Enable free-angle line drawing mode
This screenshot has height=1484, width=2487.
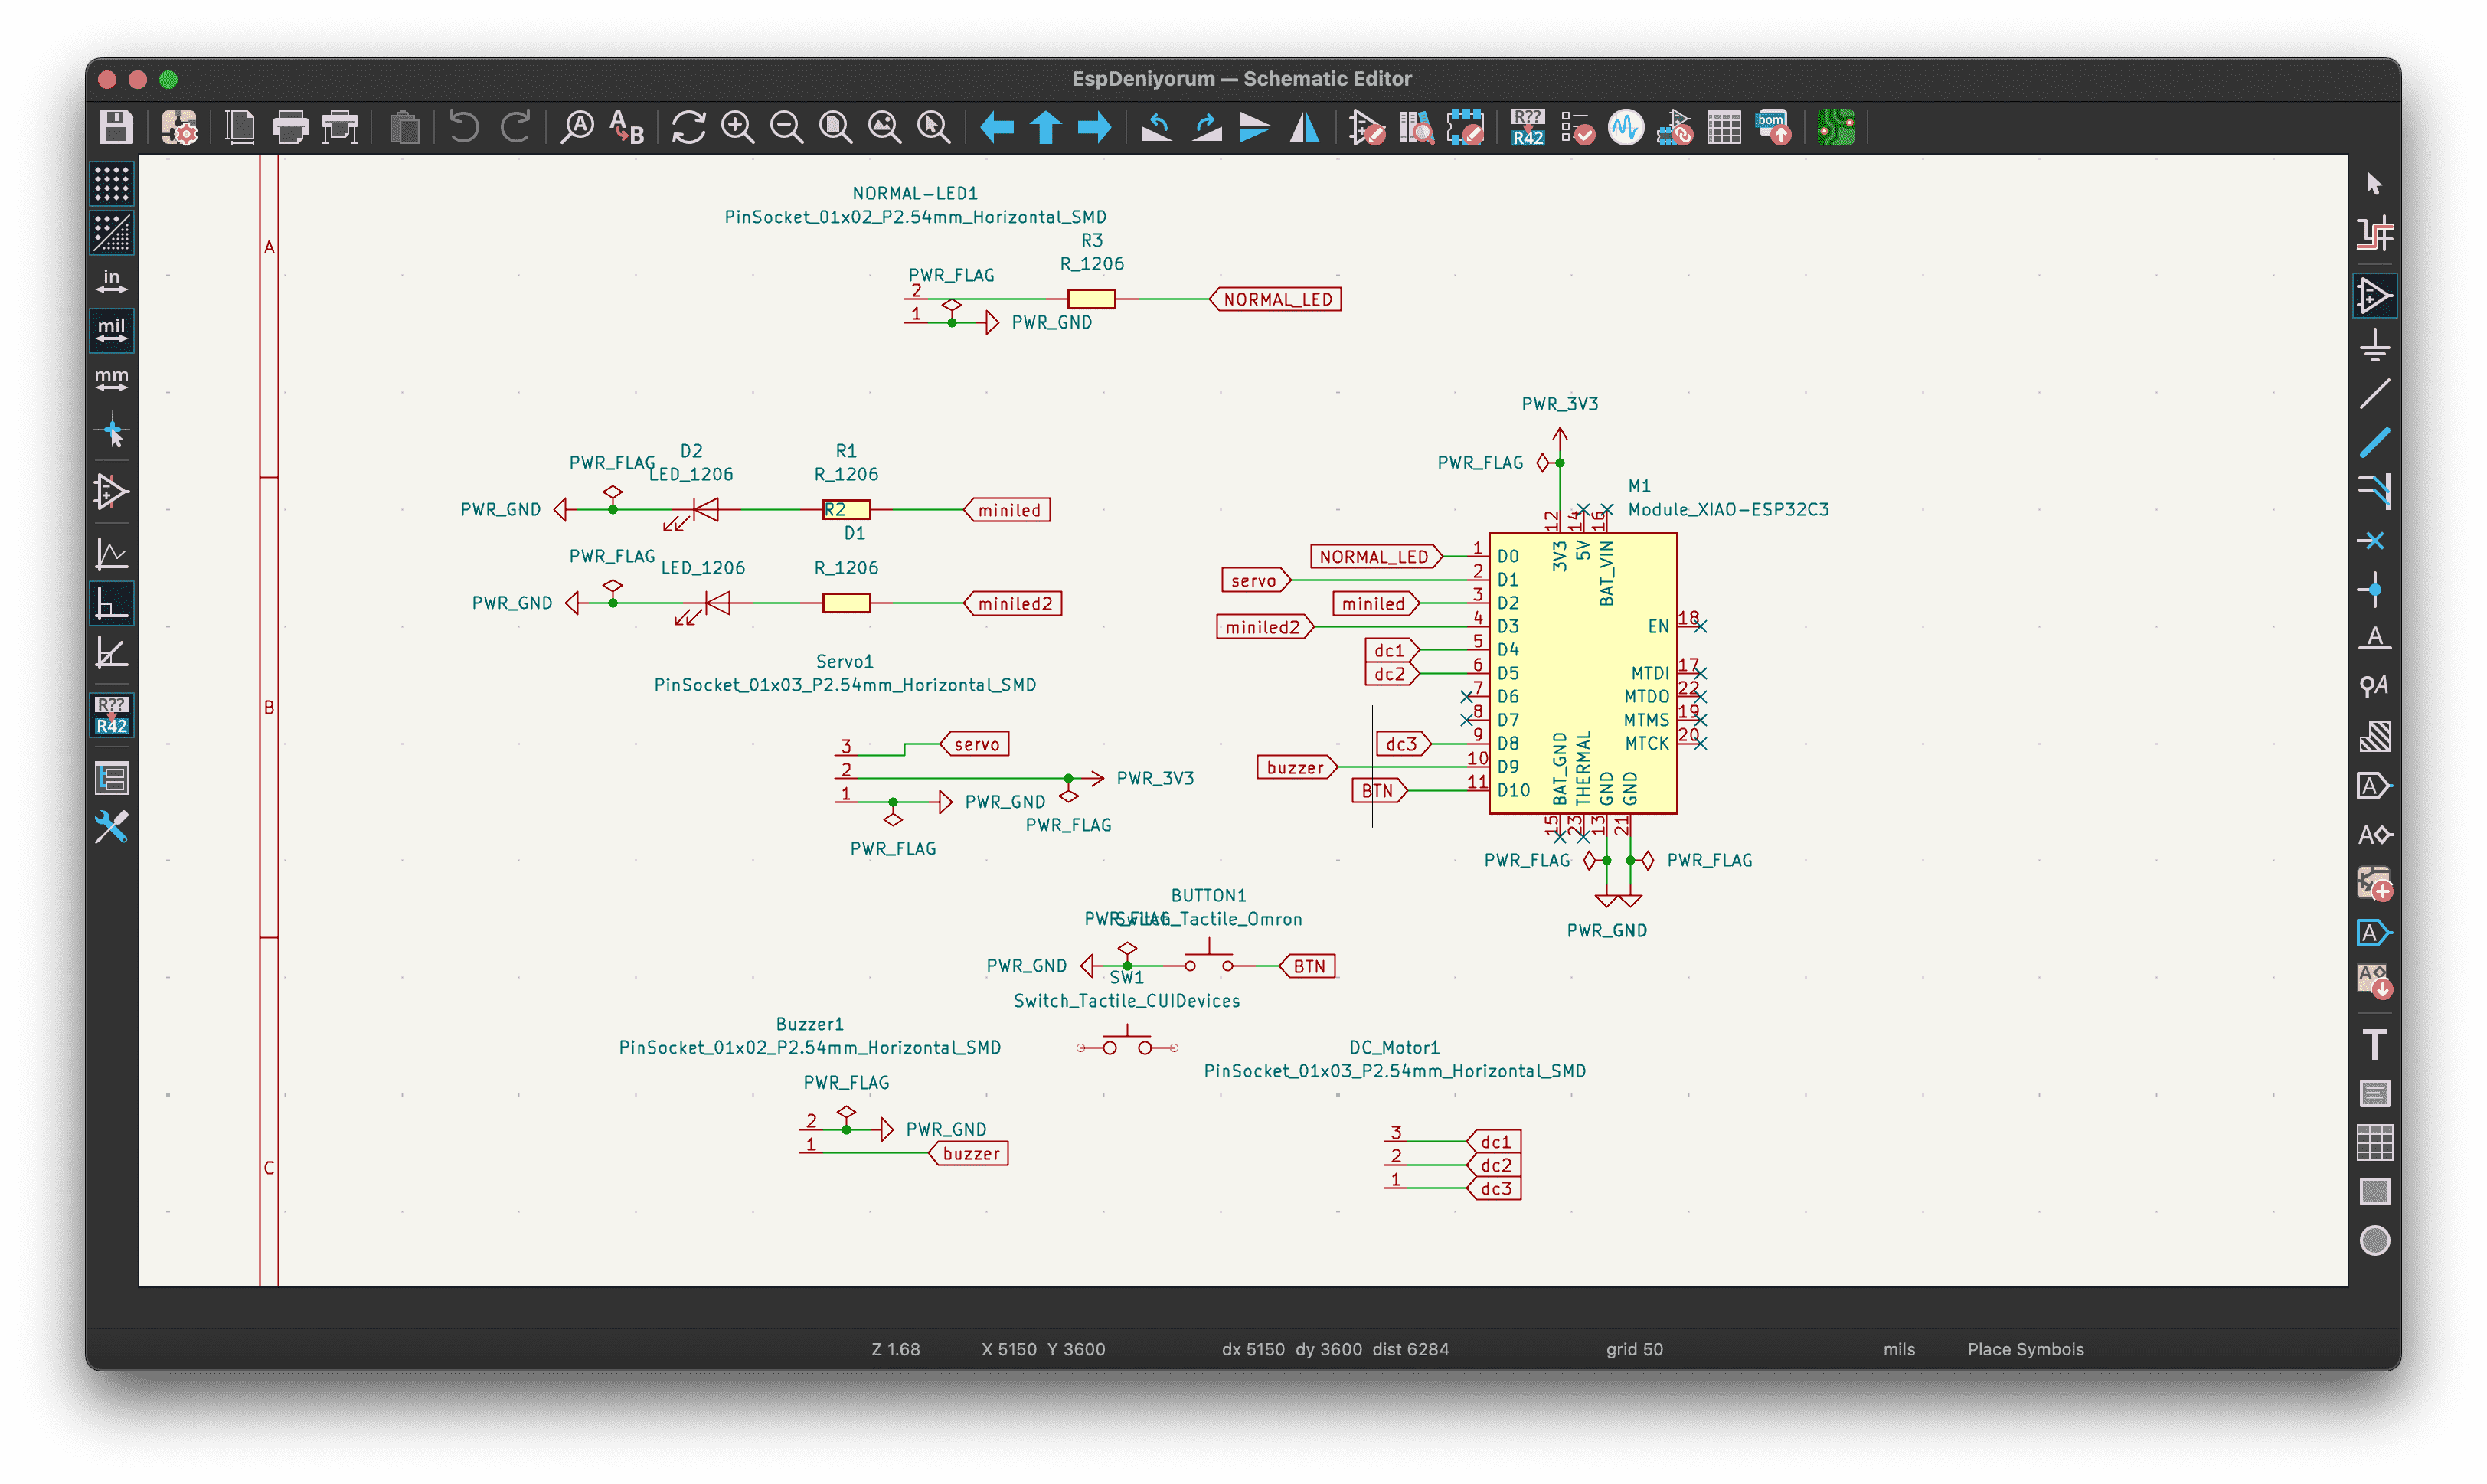[x=111, y=553]
